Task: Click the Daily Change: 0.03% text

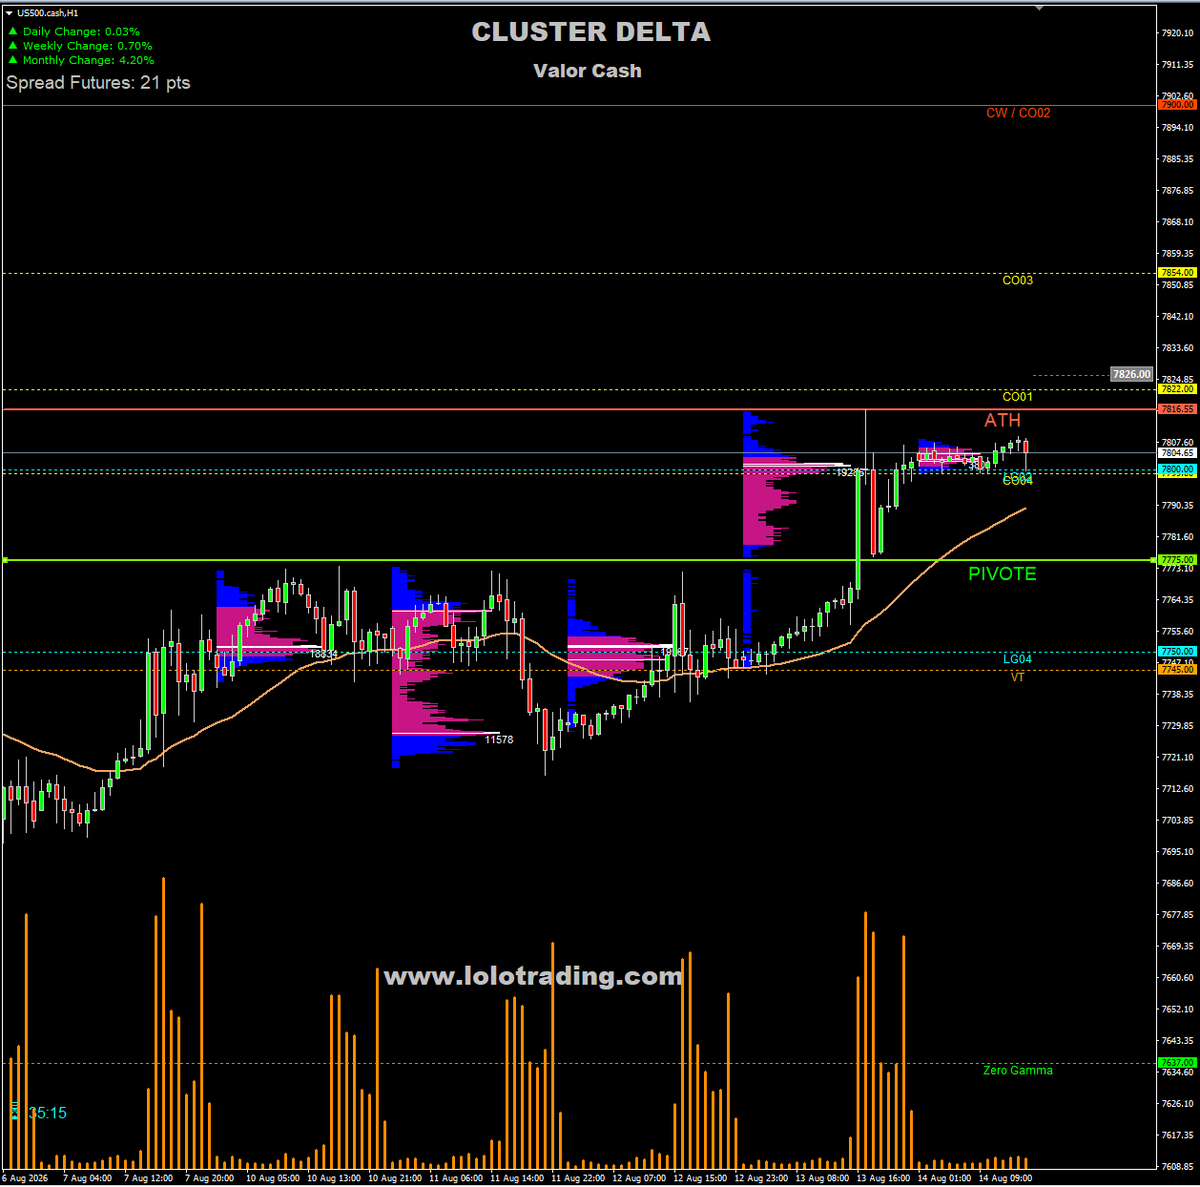Action: [x=82, y=32]
